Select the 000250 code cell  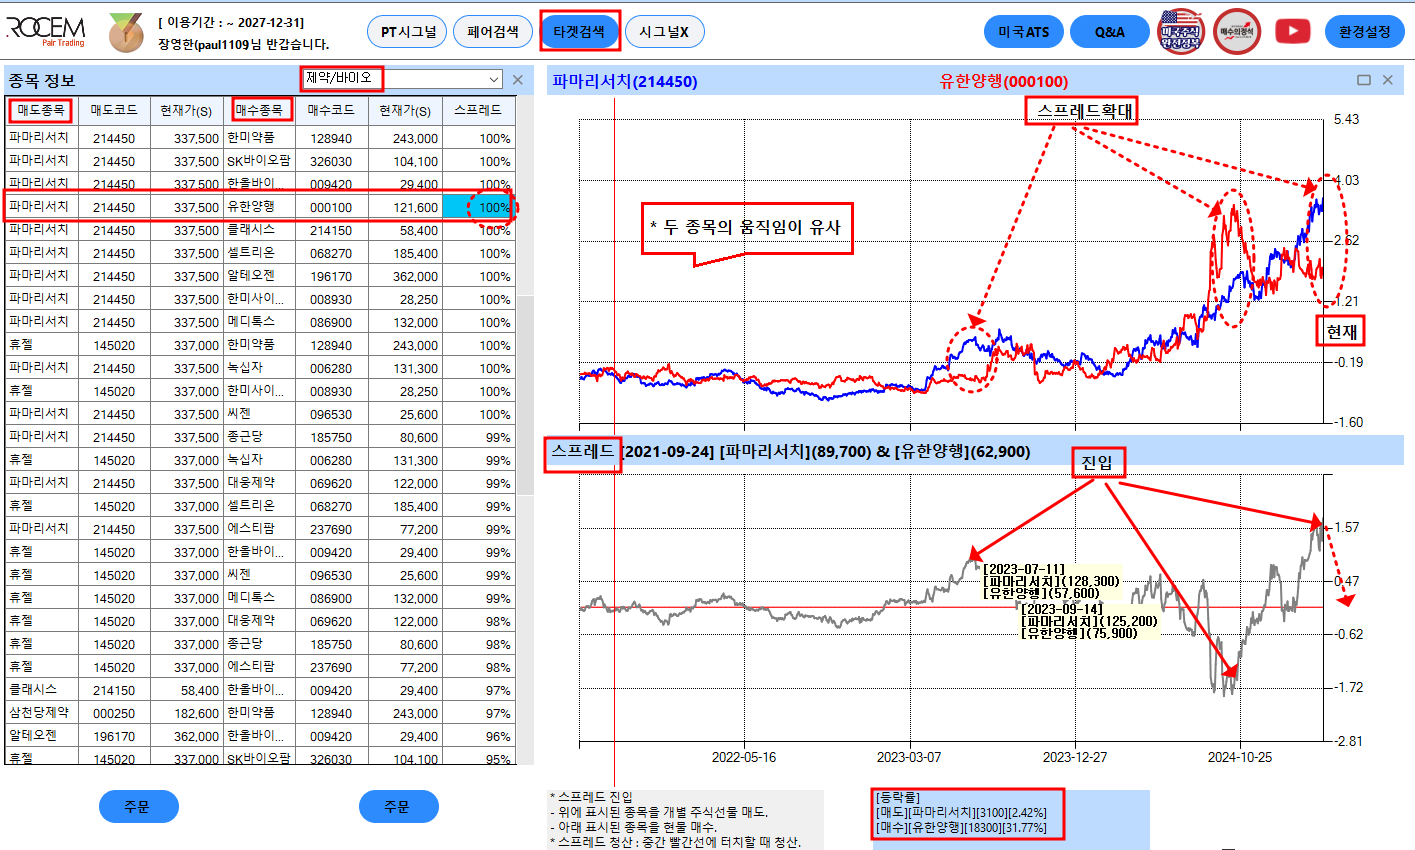click(x=114, y=713)
